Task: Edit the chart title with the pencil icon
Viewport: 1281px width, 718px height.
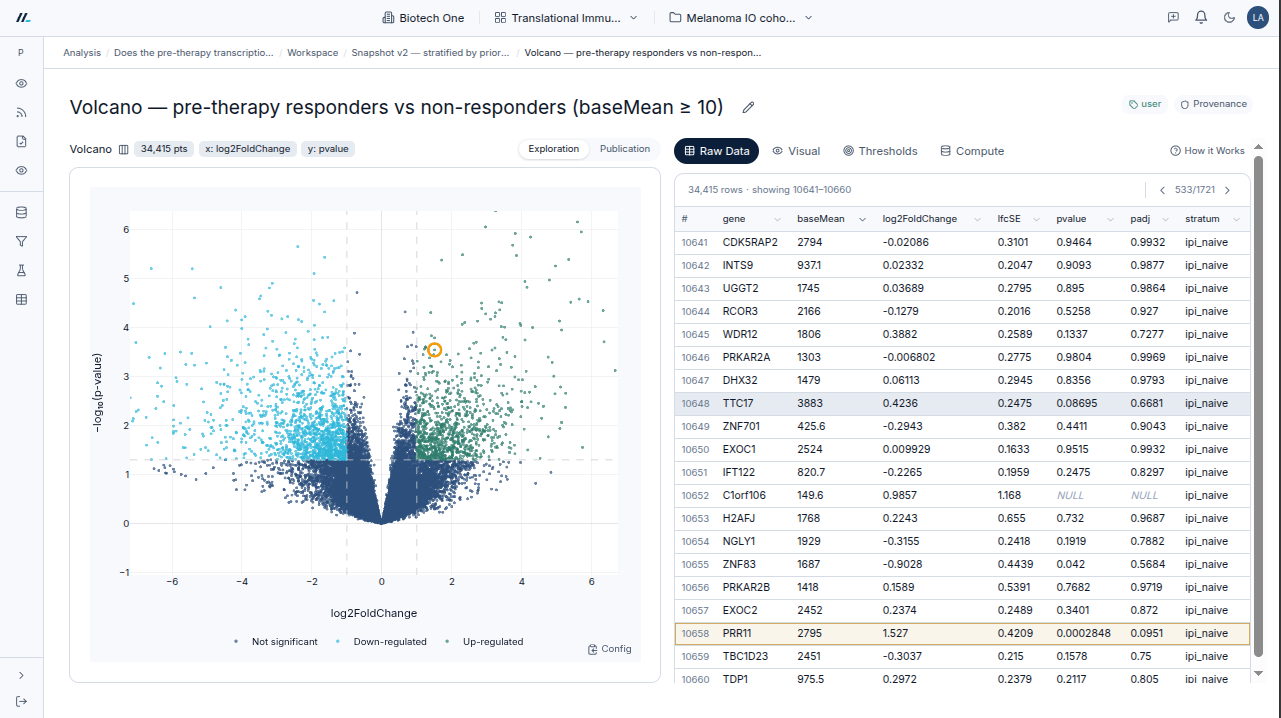Action: click(x=748, y=108)
